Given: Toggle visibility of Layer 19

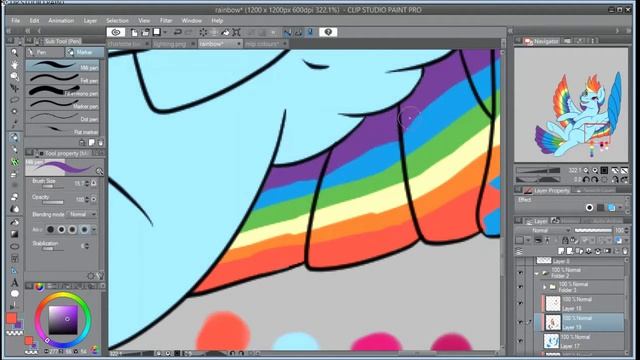Looking at the screenshot, I should coord(520,322).
